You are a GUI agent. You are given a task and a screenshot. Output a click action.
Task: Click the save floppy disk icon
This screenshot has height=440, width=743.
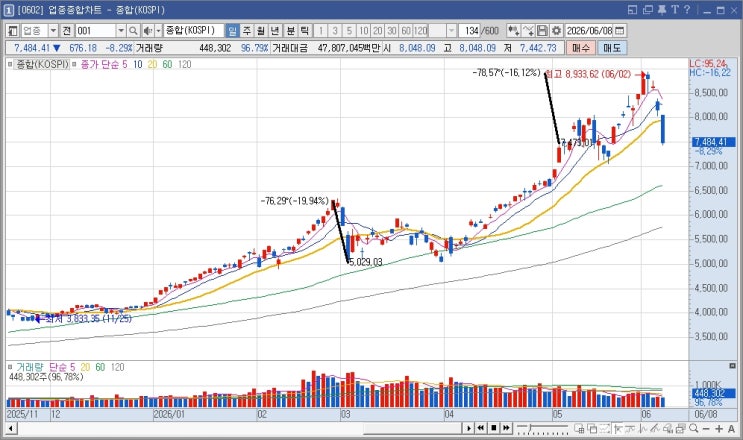coord(542,31)
